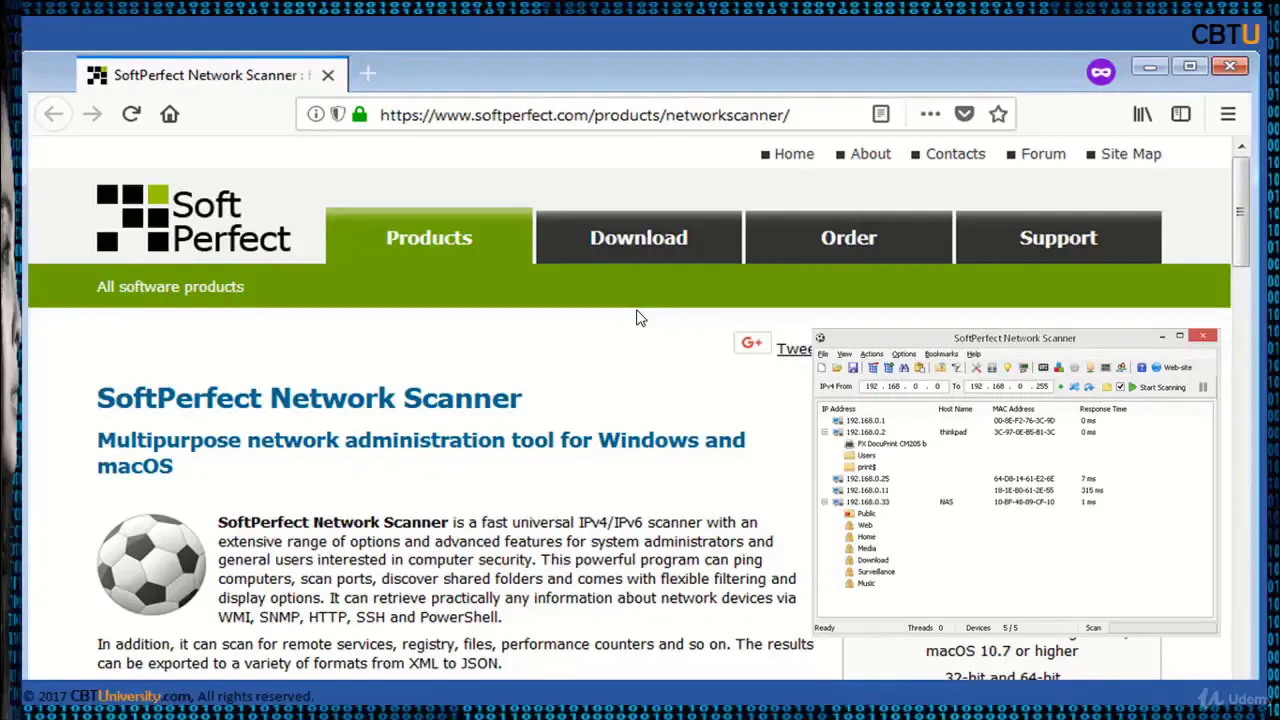Click the page vertical scrollbar thumb
The width and height of the screenshot is (1280, 720).
tap(1241, 212)
